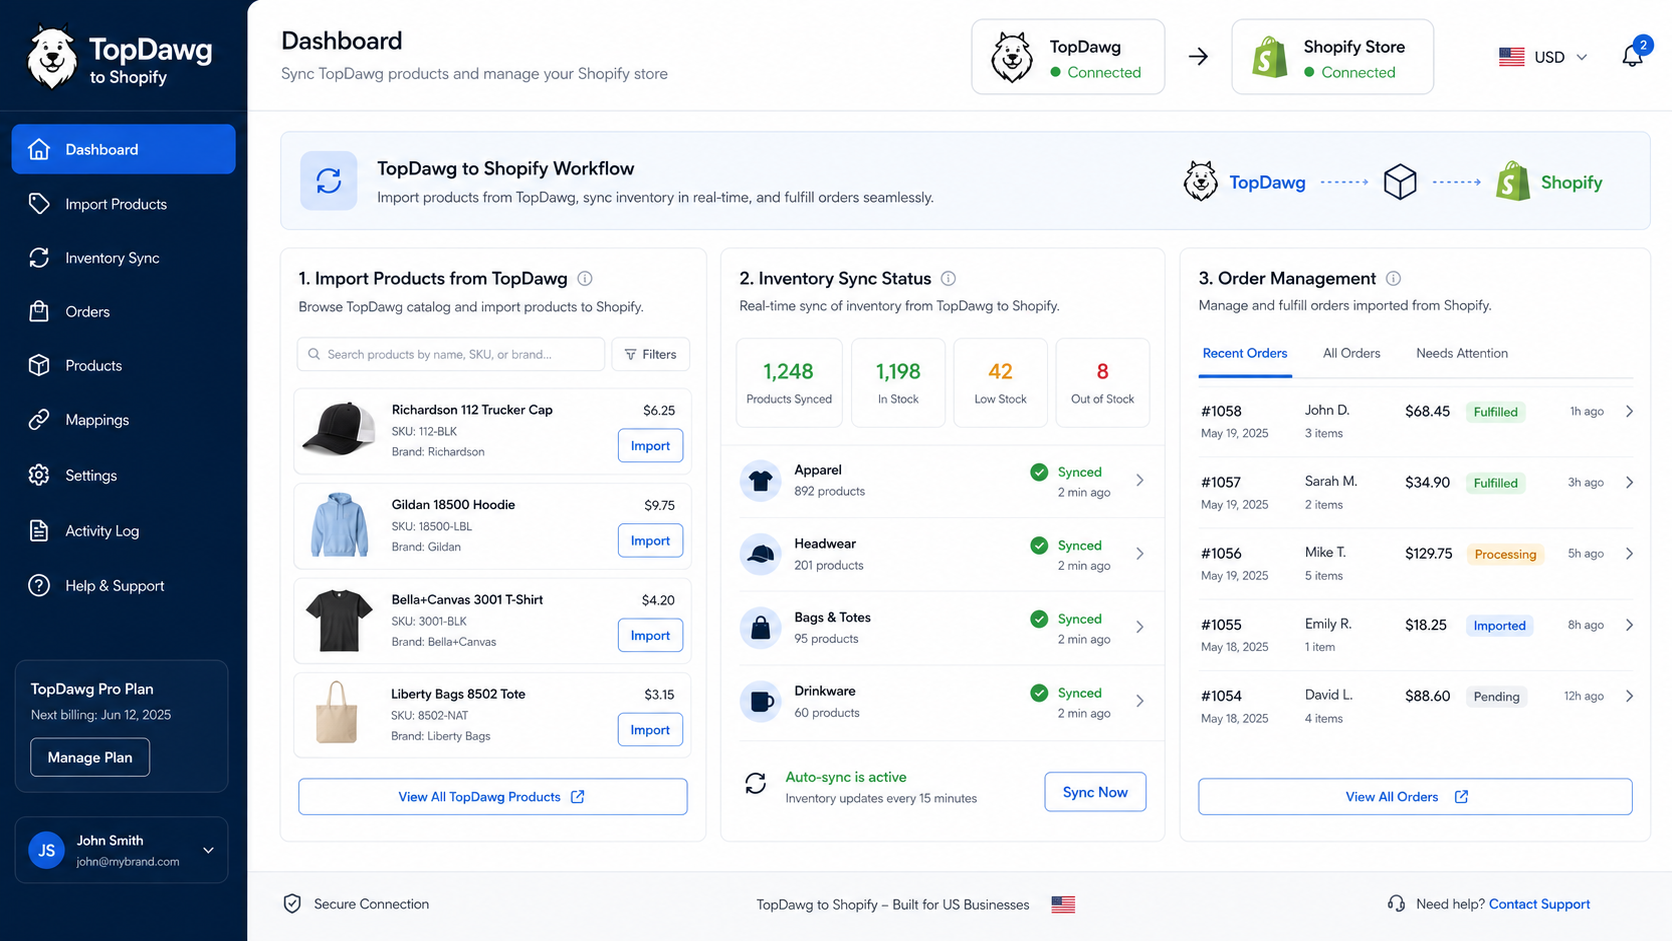Click the Manage Plan button
This screenshot has height=941, width=1672.
coord(90,757)
